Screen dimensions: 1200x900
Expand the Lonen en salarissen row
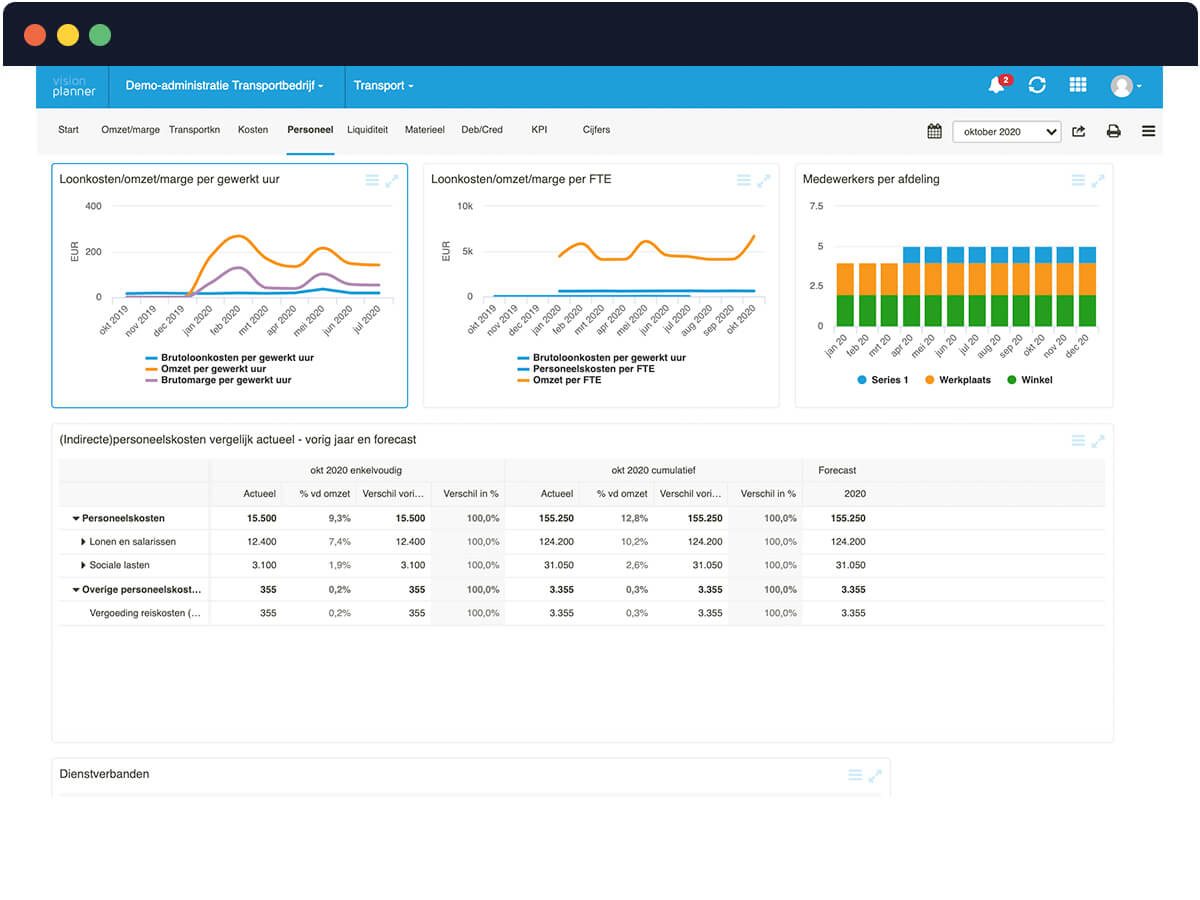pos(83,542)
